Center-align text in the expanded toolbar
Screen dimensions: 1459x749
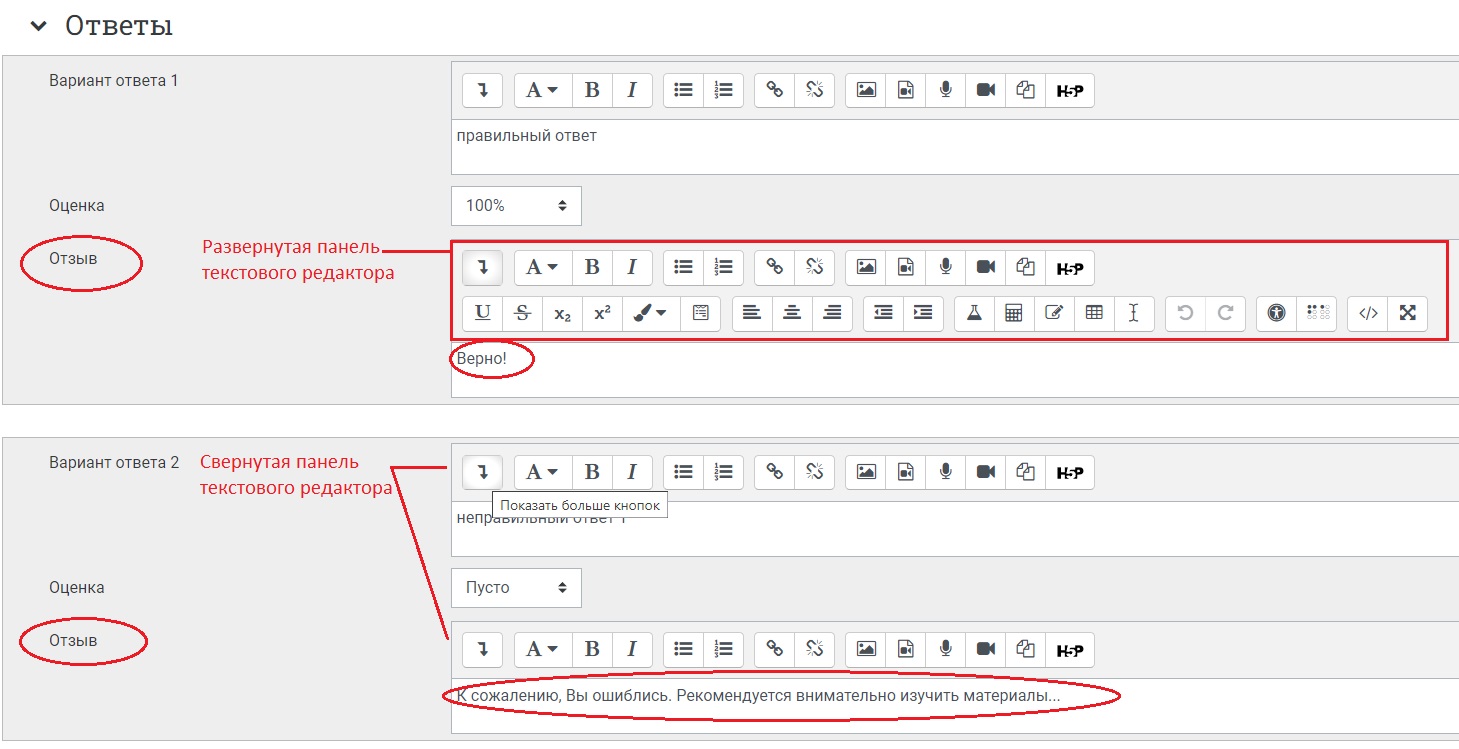(x=792, y=313)
